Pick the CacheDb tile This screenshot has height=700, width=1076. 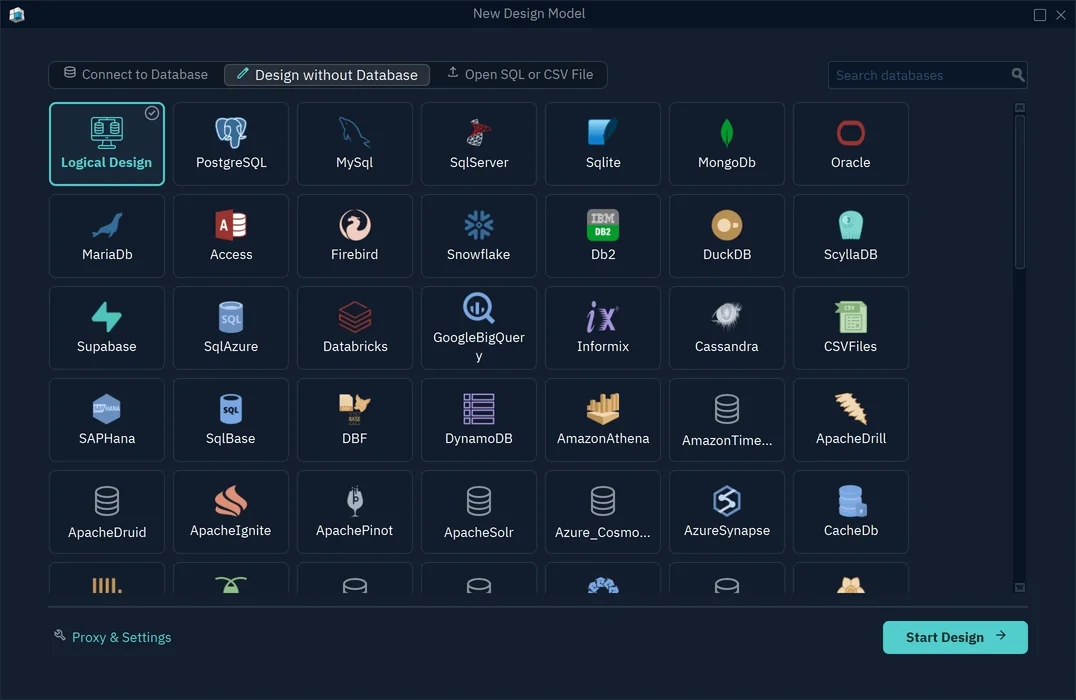851,512
